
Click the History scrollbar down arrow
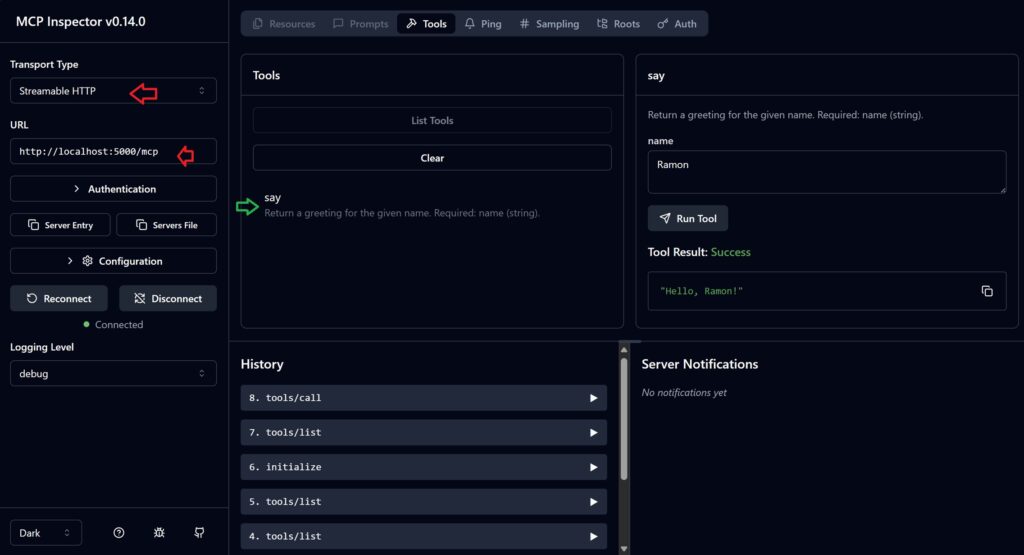coord(624,548)
